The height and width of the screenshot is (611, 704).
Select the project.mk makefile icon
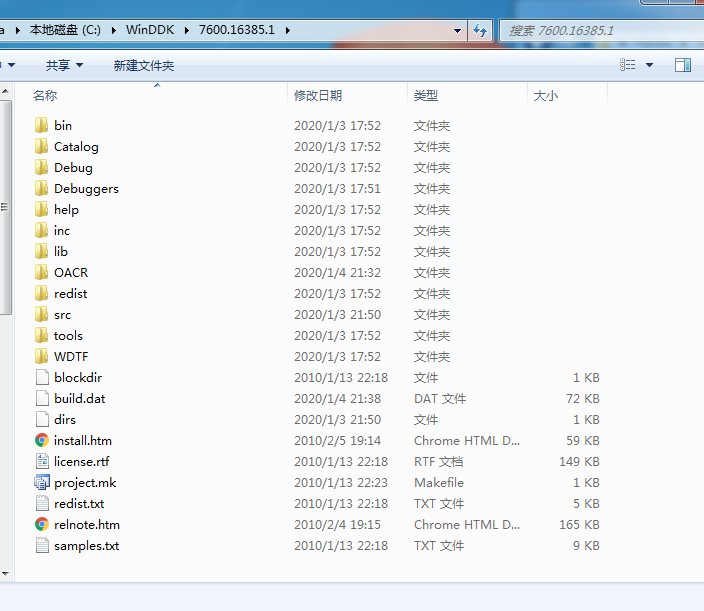42,483
